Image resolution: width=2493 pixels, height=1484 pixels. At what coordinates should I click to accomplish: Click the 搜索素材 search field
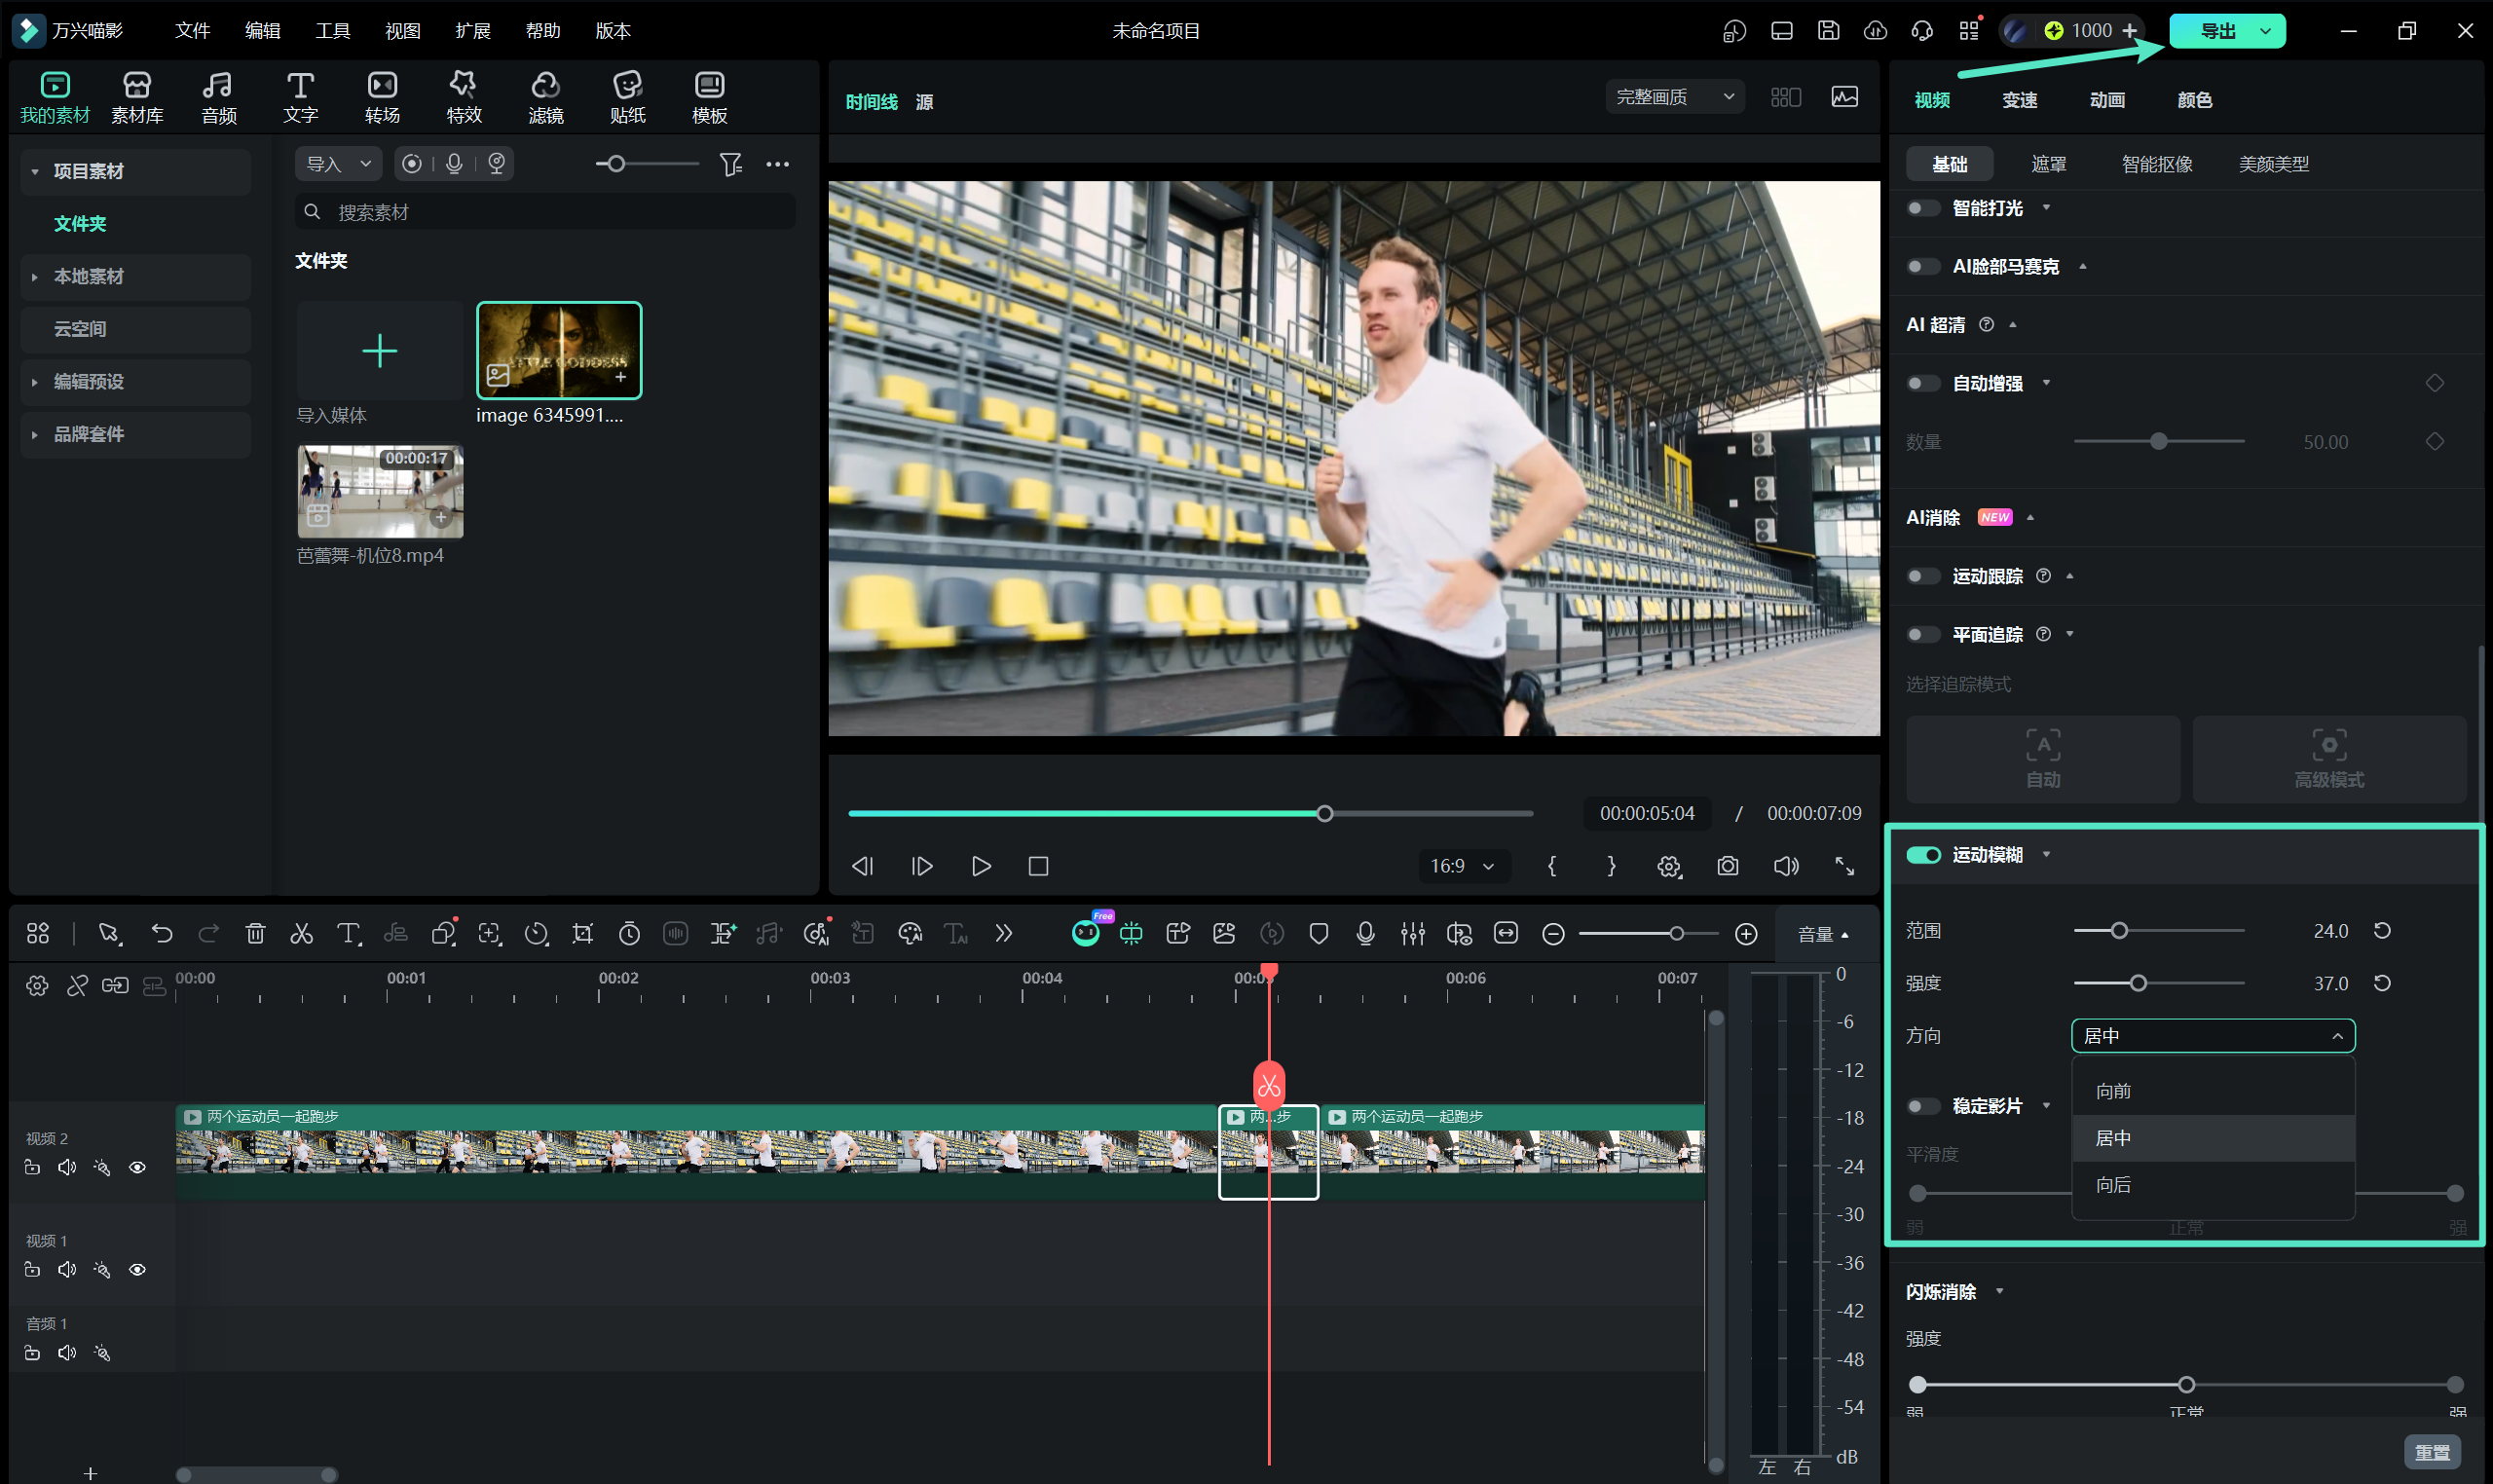pyautogui.click(x=546, y=212)
